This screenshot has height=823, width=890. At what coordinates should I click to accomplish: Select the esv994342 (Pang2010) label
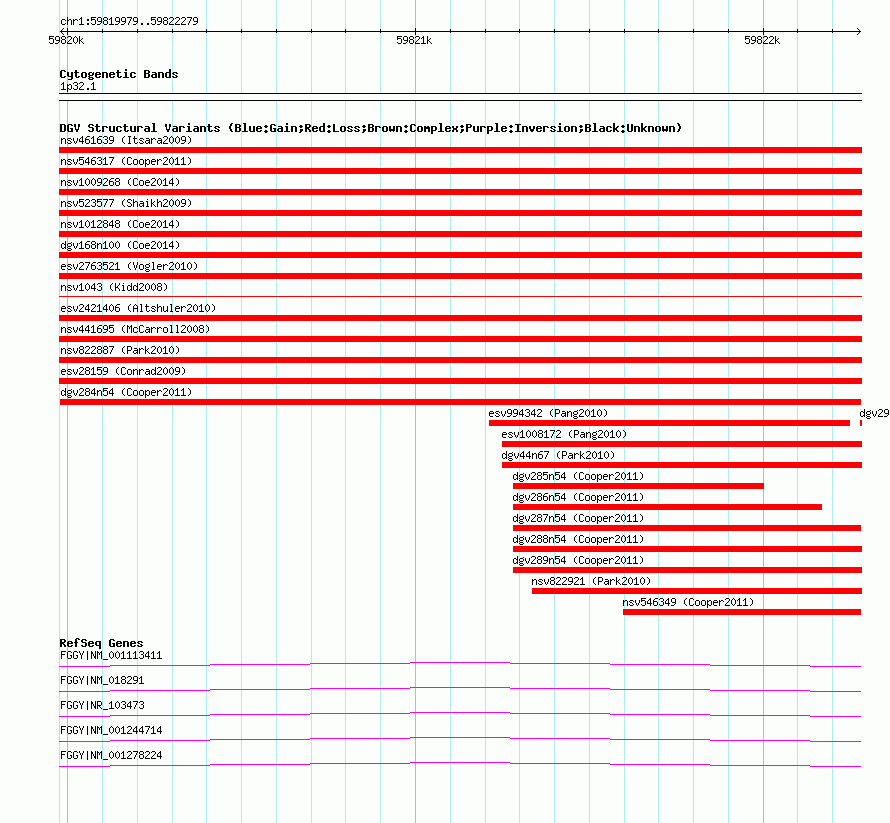click(548, 413)
